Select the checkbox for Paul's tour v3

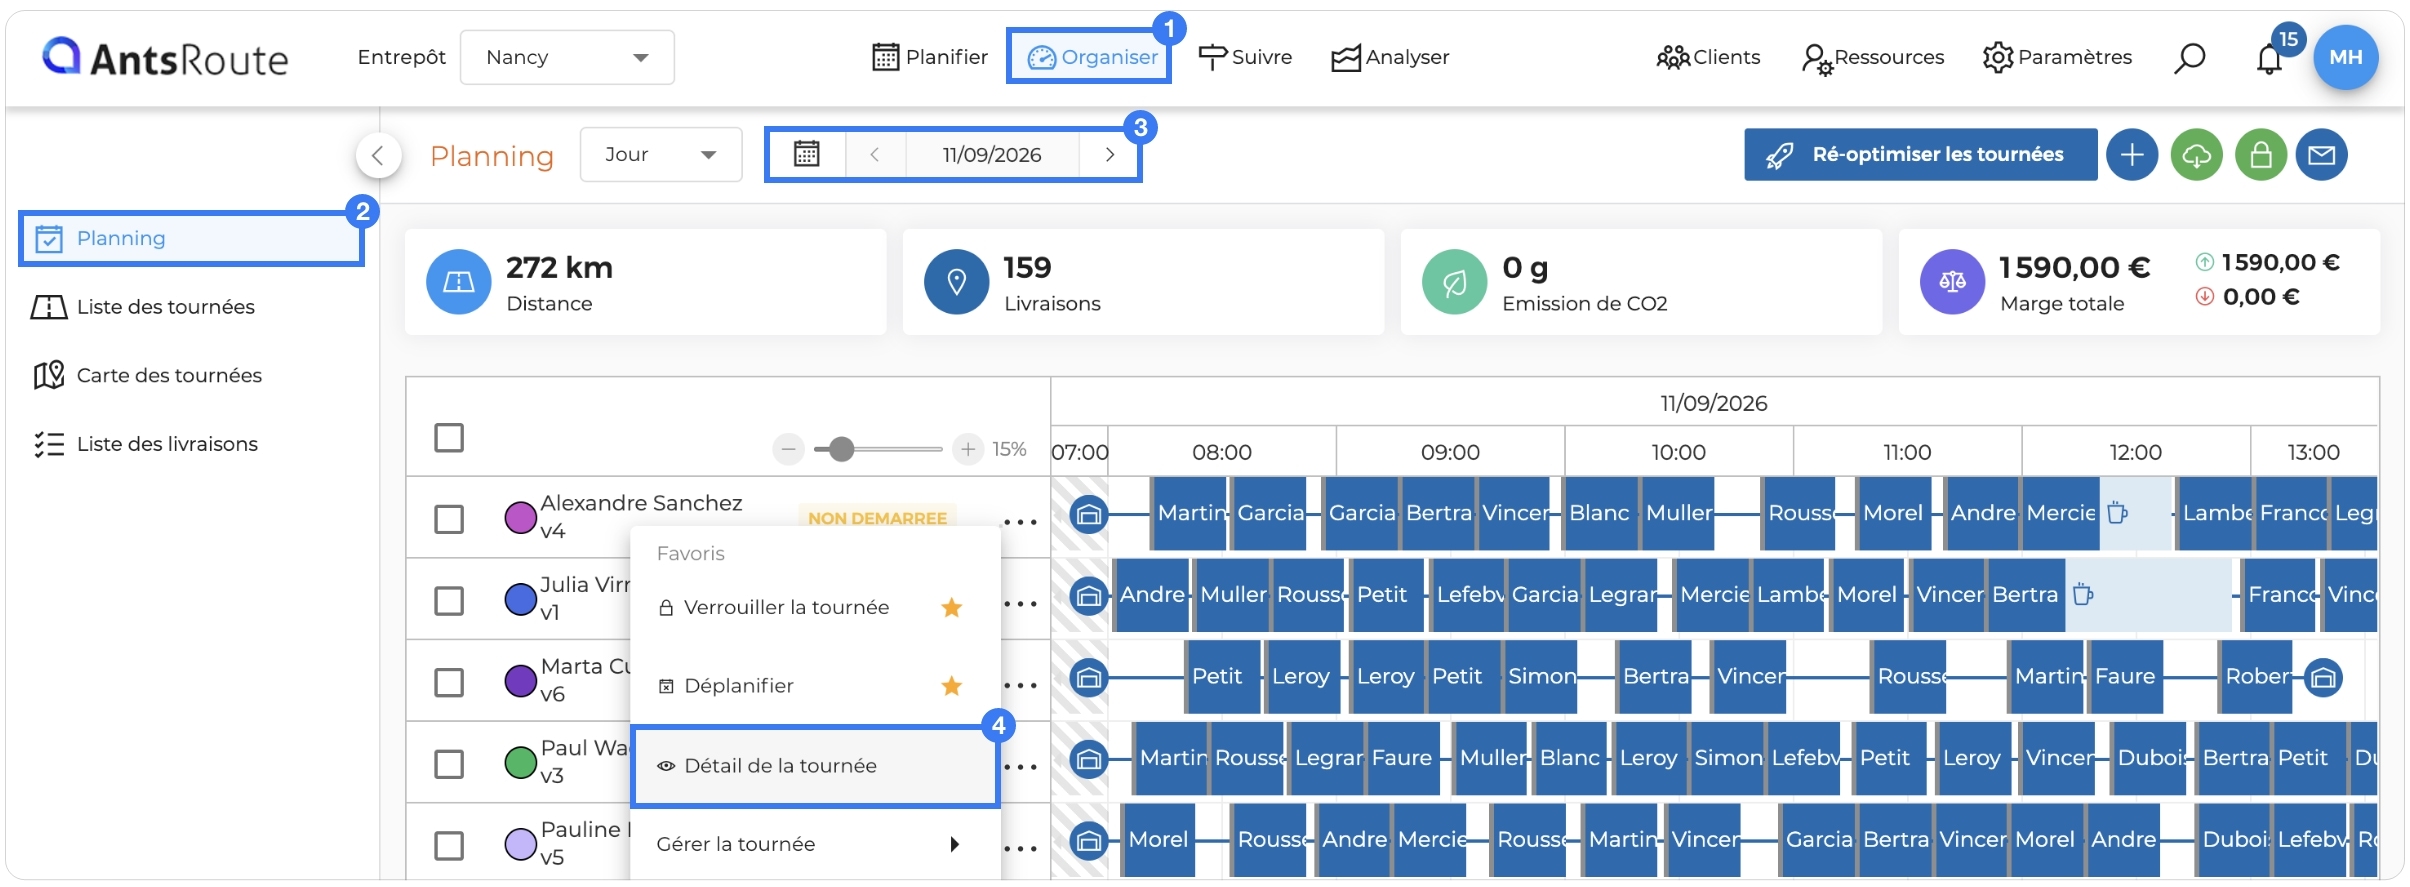pos(449,764)
